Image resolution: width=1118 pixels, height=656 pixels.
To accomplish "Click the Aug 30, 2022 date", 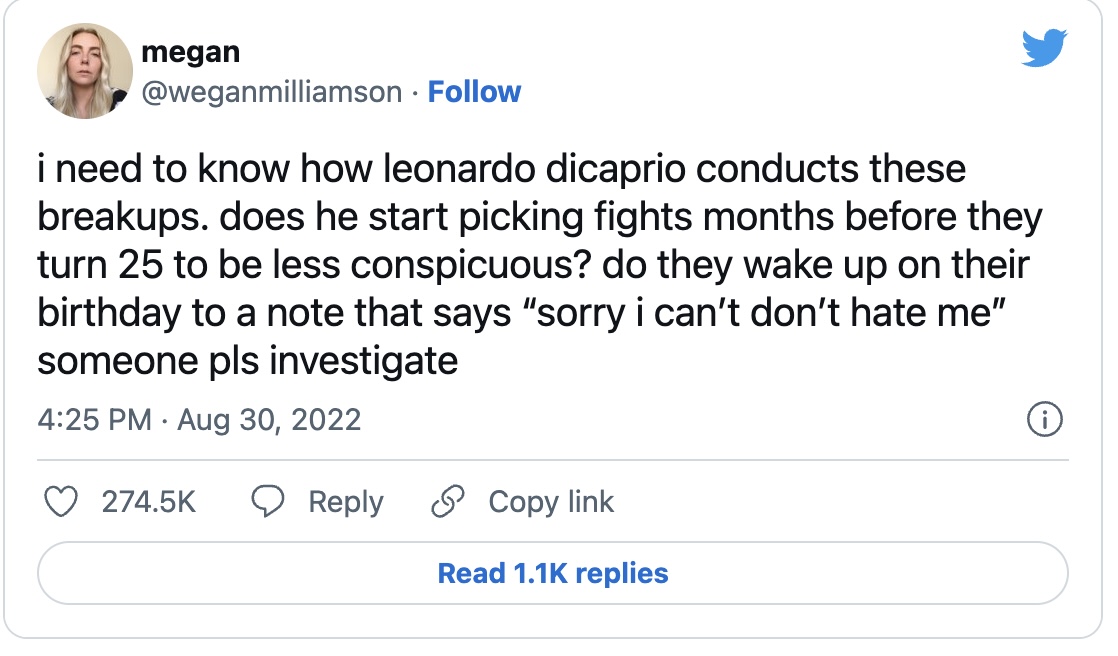I will [269, 419].
